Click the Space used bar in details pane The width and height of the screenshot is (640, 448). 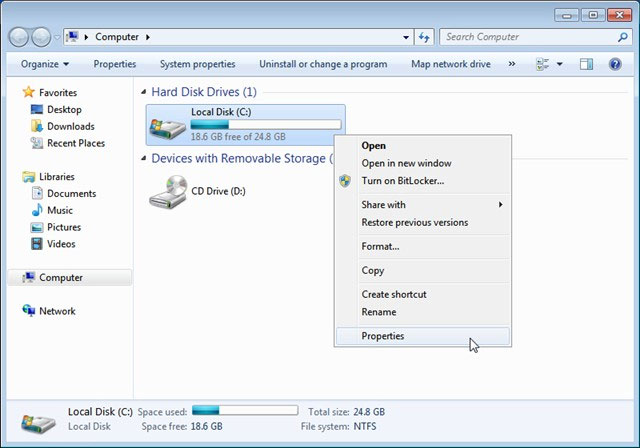(x=245, y=410)
